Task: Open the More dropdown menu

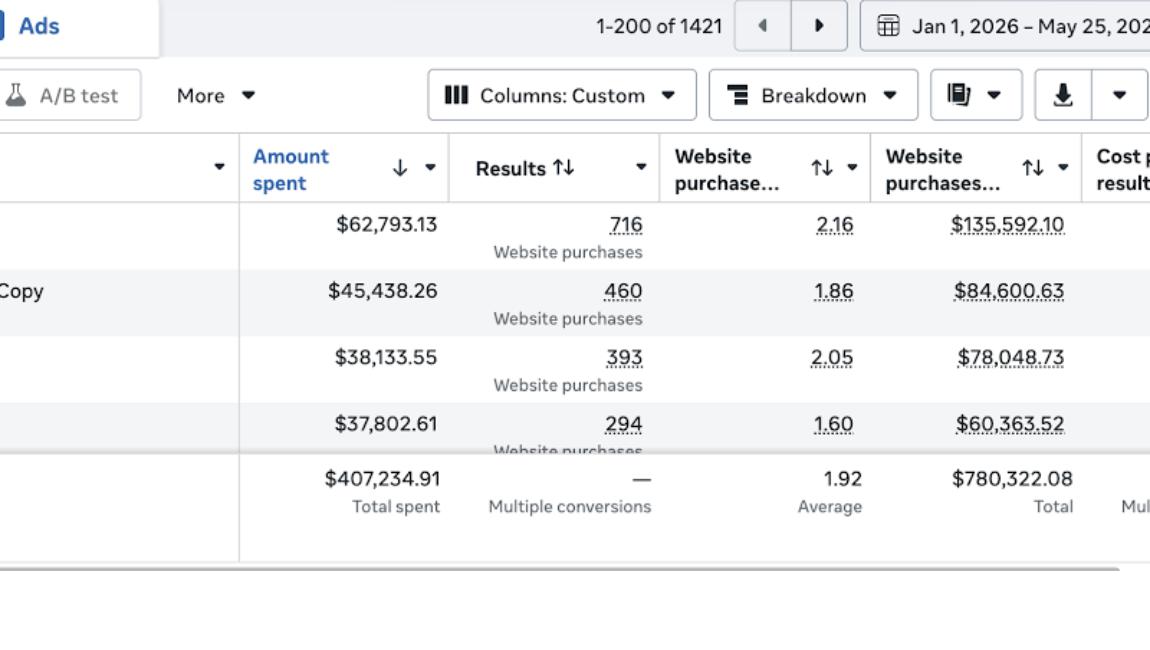Action: (x=216, y=95)
